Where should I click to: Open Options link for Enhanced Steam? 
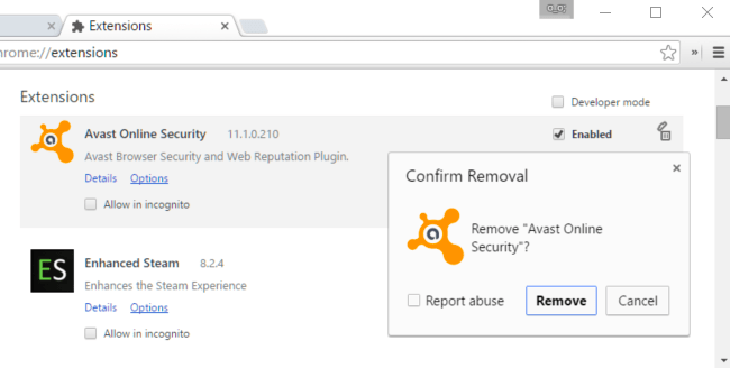click(x=149, y=307)
